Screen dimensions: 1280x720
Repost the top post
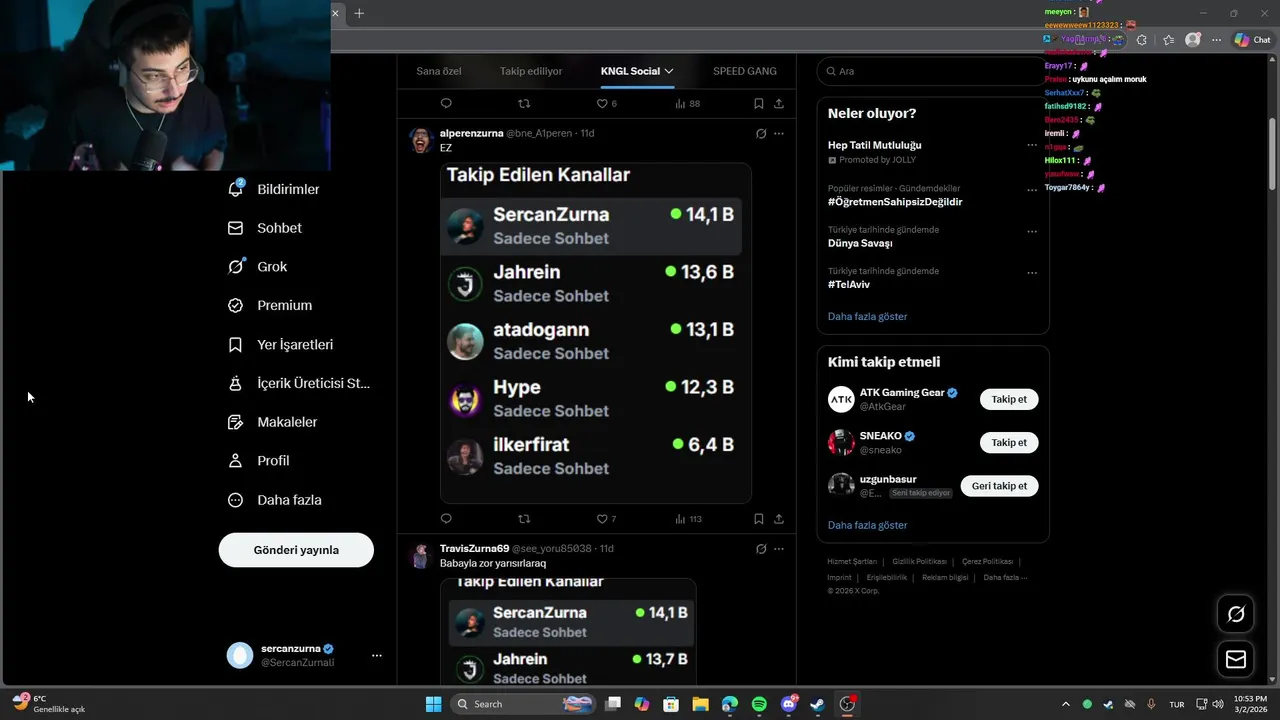[x=524, y=103]
